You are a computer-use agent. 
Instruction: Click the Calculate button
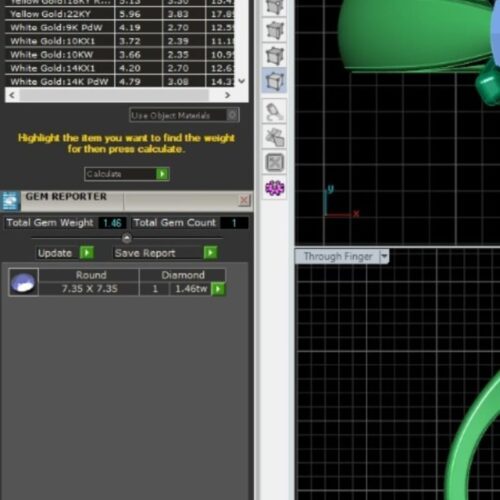pyautogui.click(x=127, y=174)
